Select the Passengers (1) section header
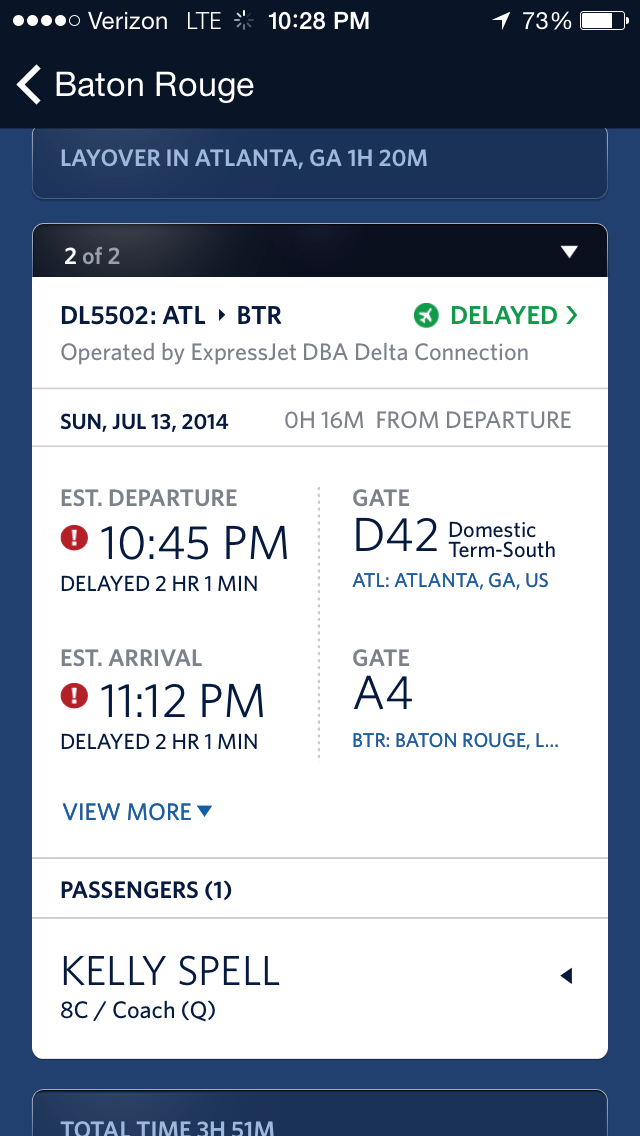This screenshot has height=1136, width=640. [146, 889]
